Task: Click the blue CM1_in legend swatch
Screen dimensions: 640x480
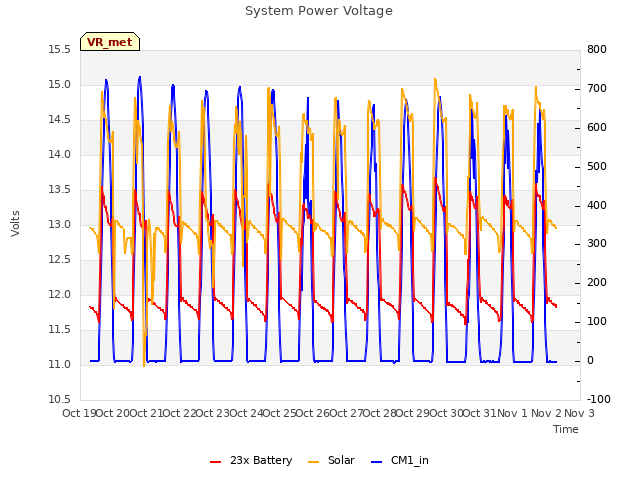Action: (x=377, y=462)
